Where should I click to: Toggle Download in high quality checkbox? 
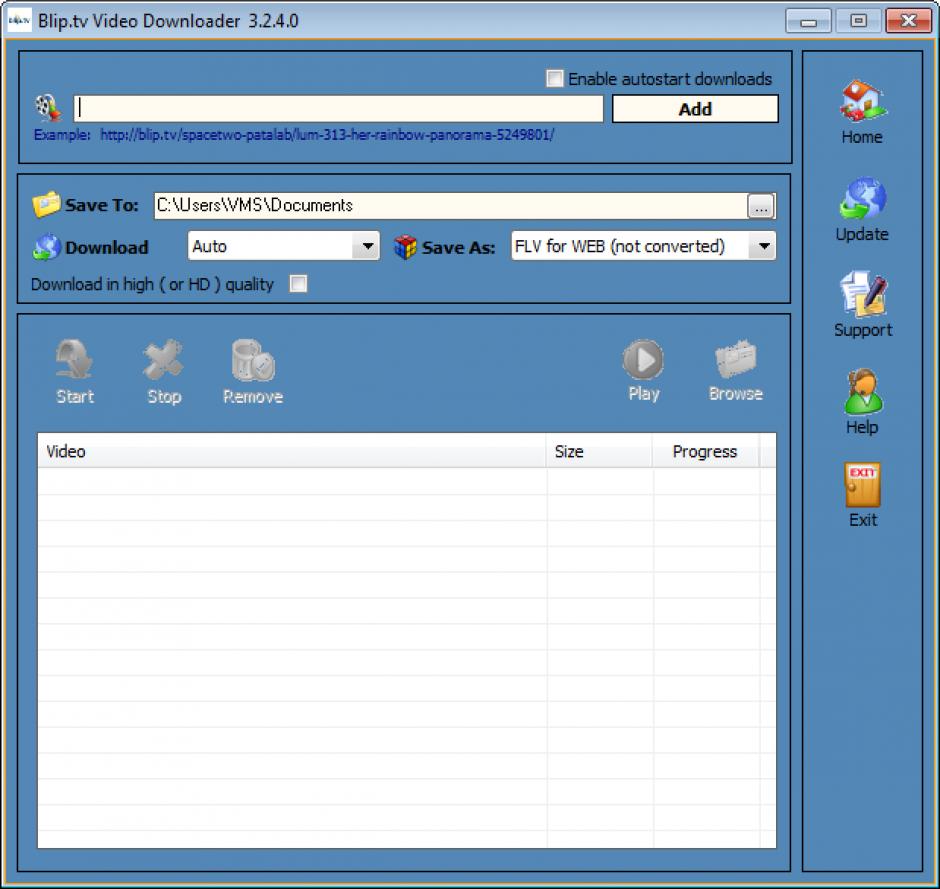(298, 284)
